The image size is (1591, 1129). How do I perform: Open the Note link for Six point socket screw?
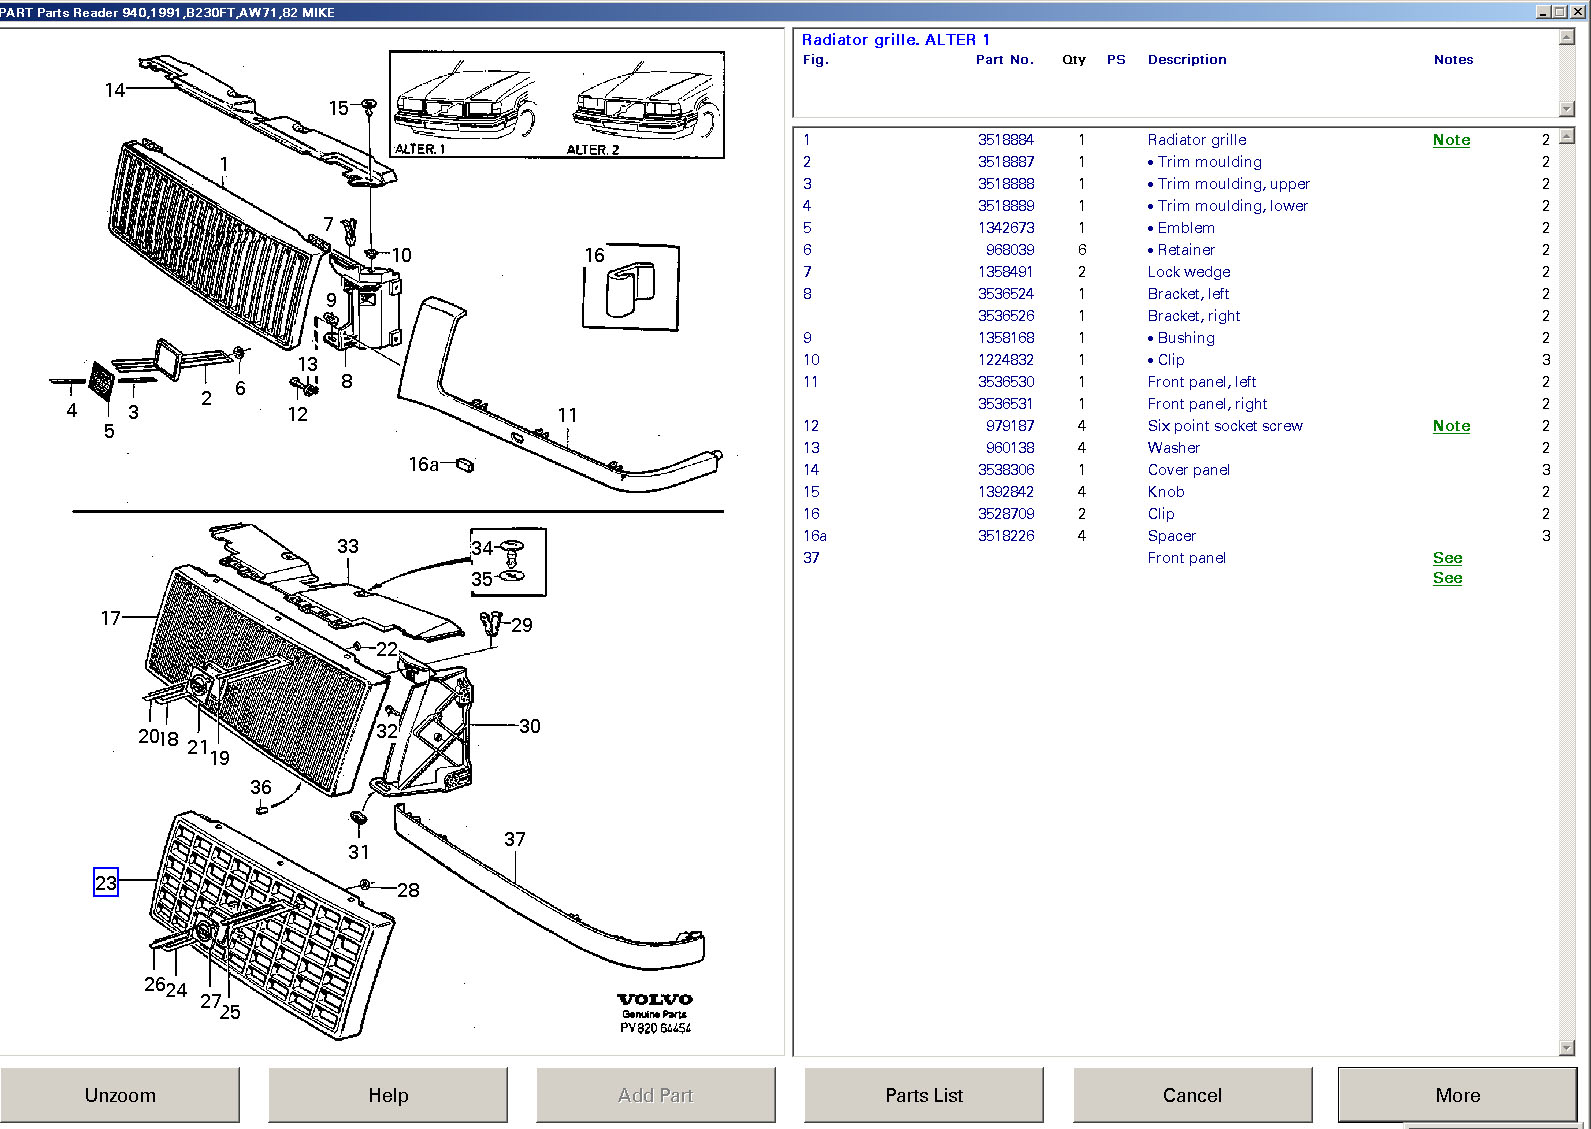point(1451,426)
